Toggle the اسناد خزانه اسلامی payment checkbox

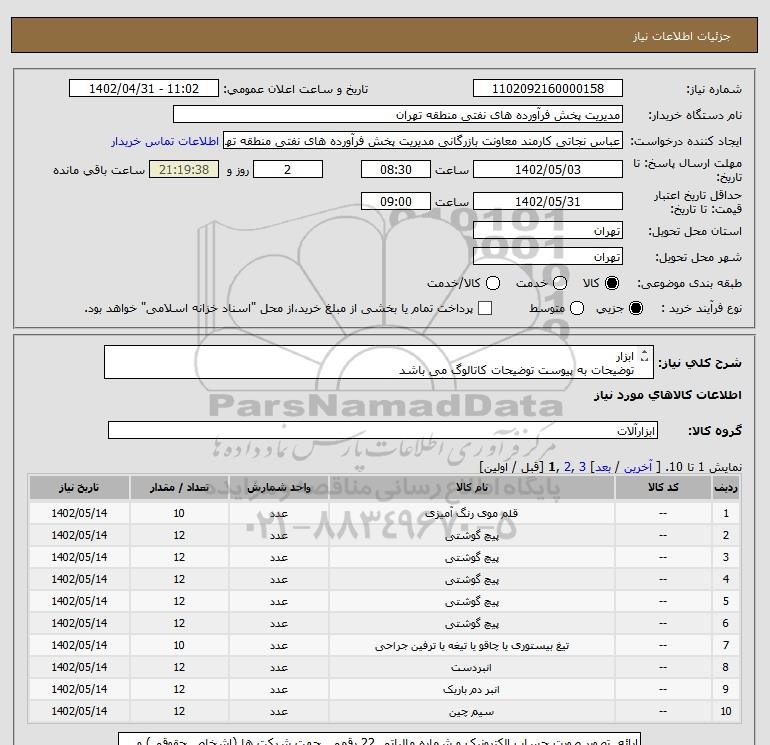click(485, 308)
